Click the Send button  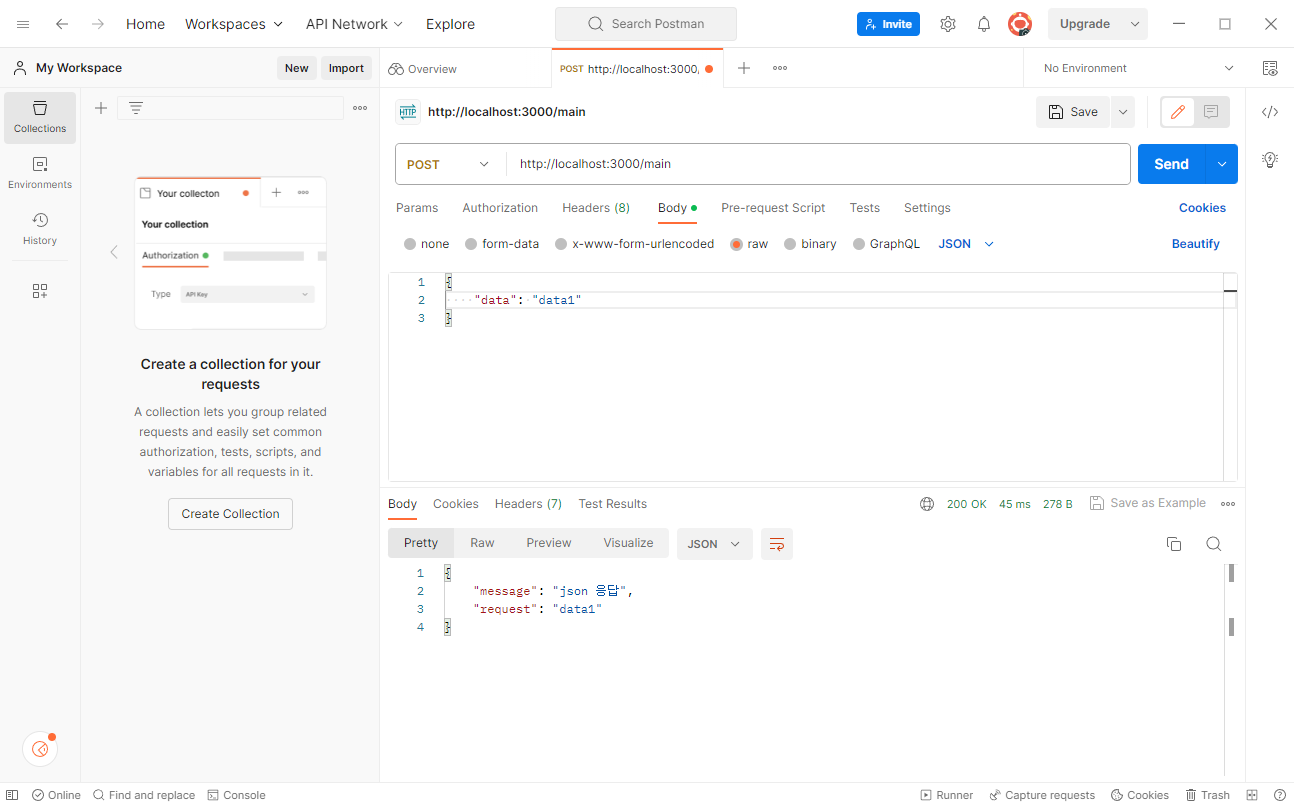1171,164
